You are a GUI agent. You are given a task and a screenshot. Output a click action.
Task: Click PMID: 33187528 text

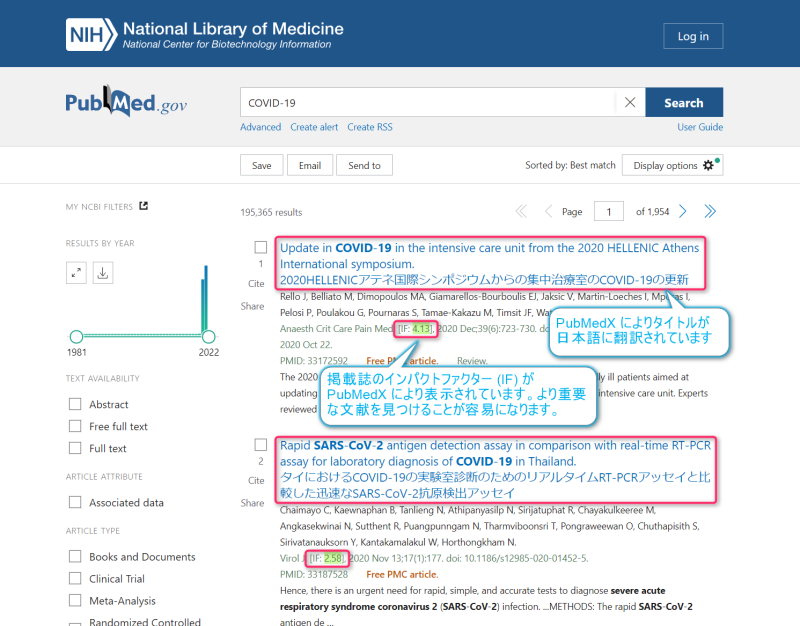tap(314, 574)
